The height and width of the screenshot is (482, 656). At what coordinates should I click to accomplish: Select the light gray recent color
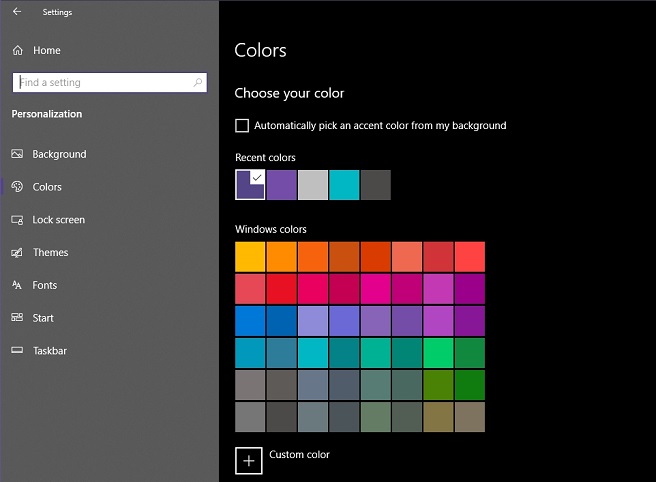(313, 185)
